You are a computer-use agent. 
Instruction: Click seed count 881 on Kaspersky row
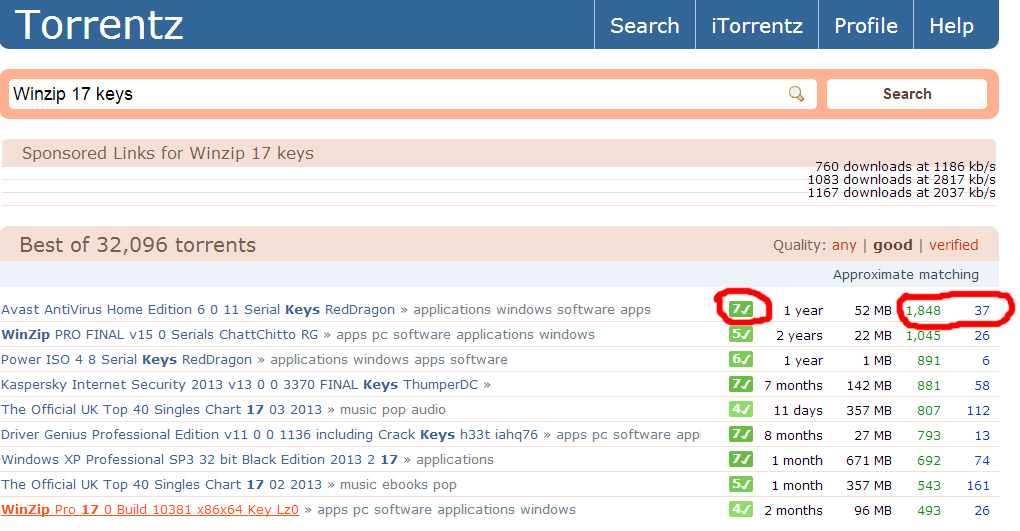click(928, 385)
